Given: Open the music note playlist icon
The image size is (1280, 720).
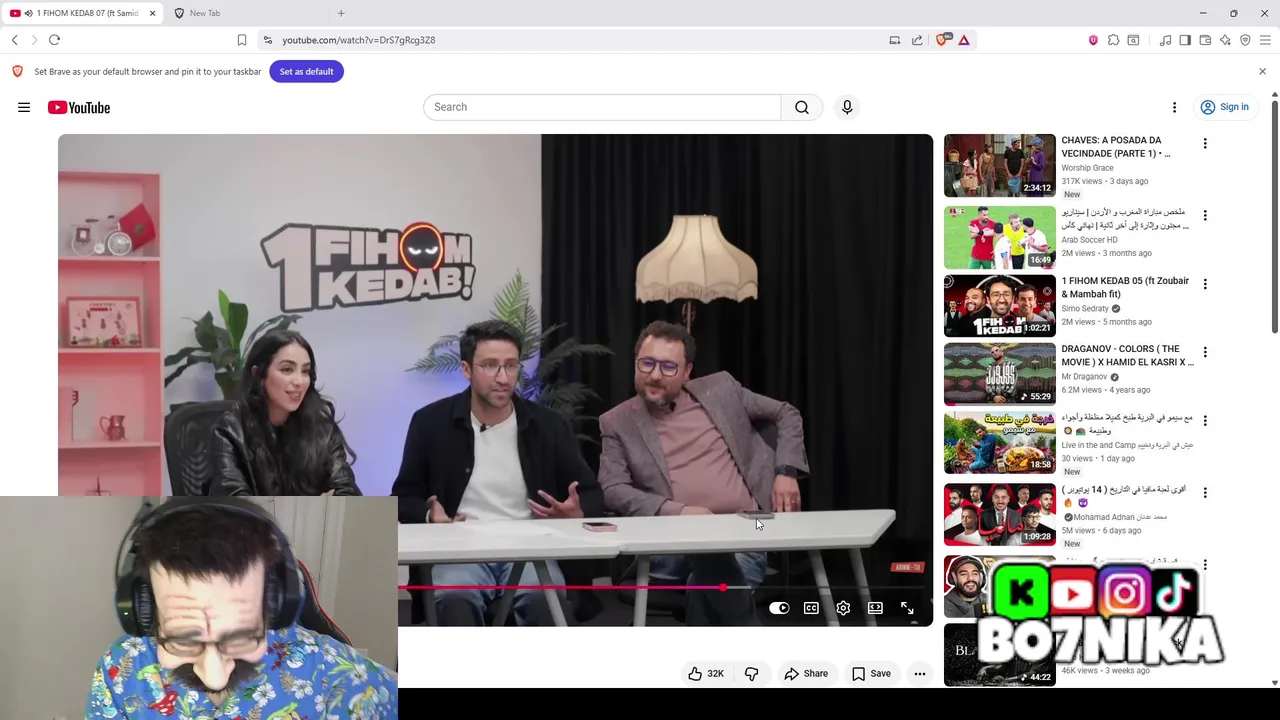Looking at the screenshot, I should pos(1166,40).
